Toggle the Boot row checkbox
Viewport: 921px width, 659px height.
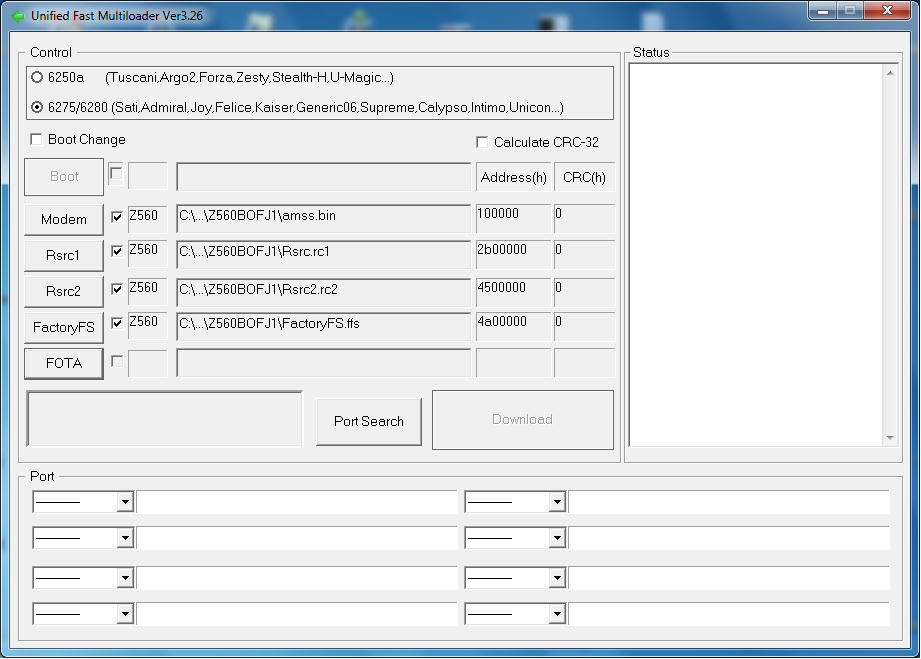(x=116, y=174)
